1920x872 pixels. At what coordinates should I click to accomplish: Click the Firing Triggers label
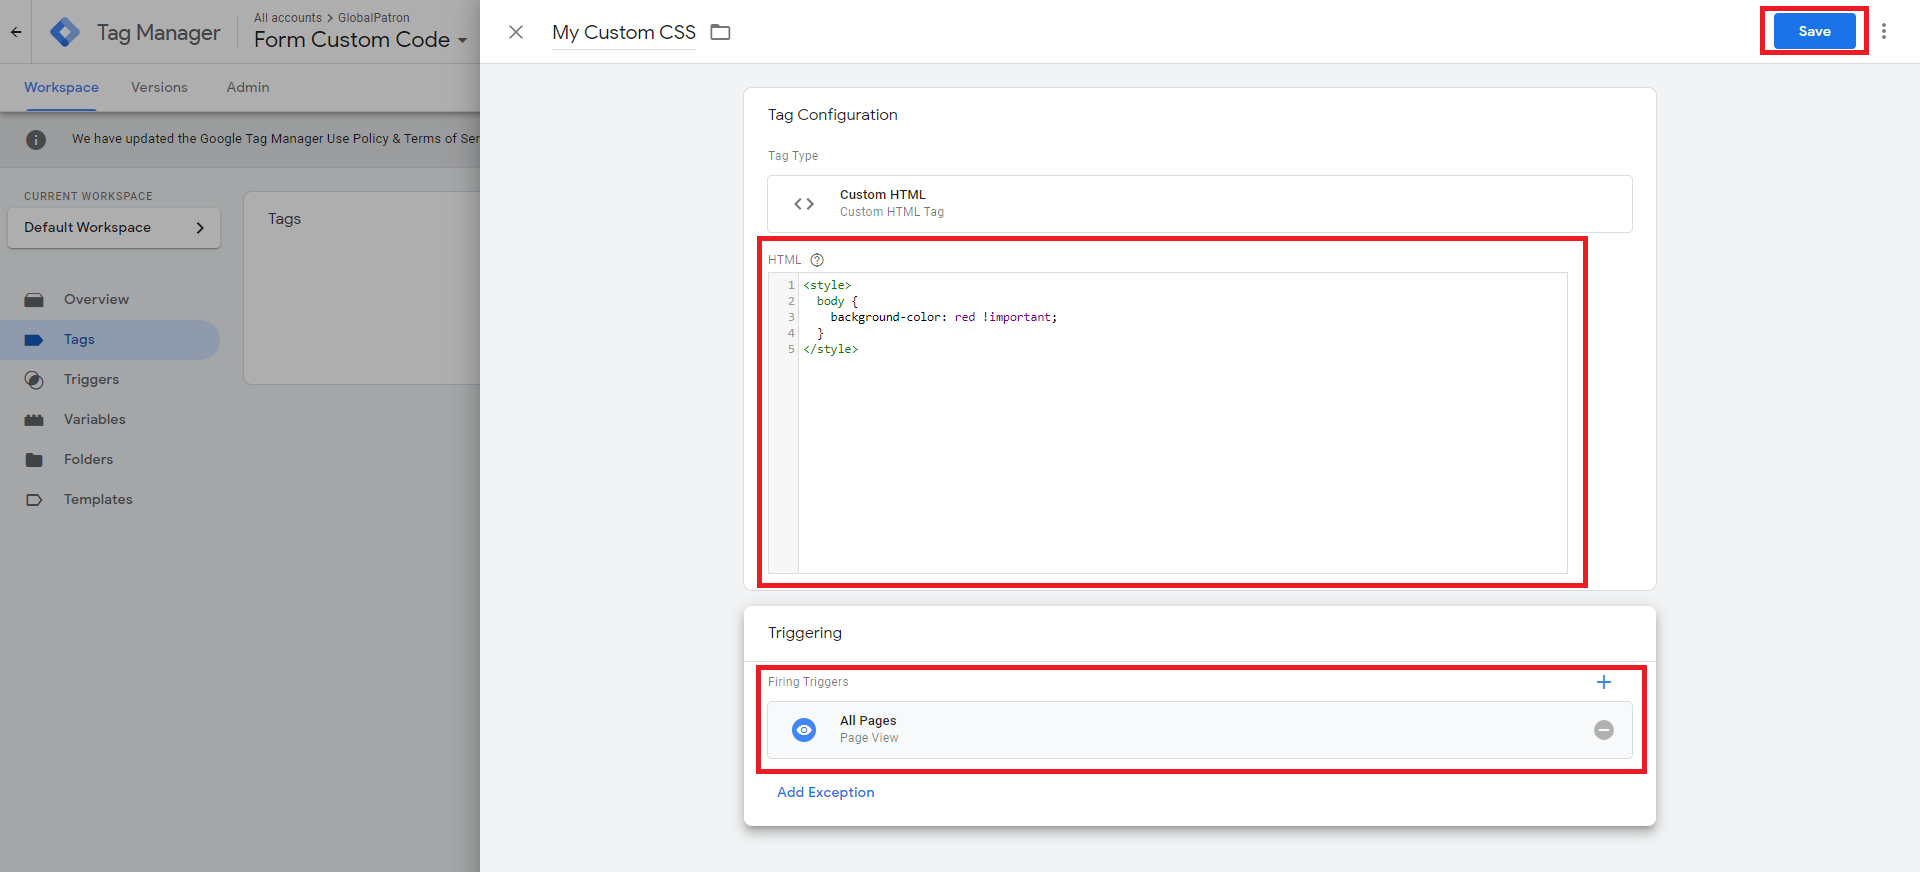point(808,682)
